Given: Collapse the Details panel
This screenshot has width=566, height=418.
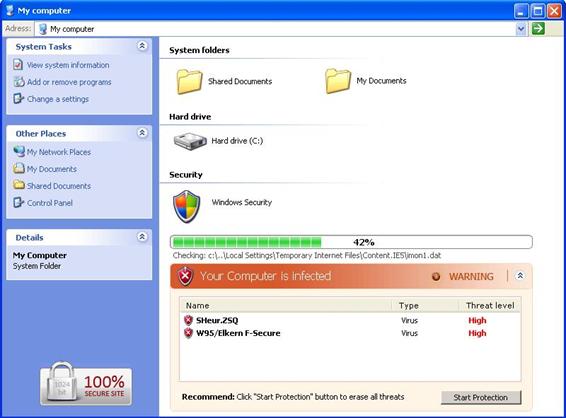Looking at the screenshot, I should click(142, 237).
